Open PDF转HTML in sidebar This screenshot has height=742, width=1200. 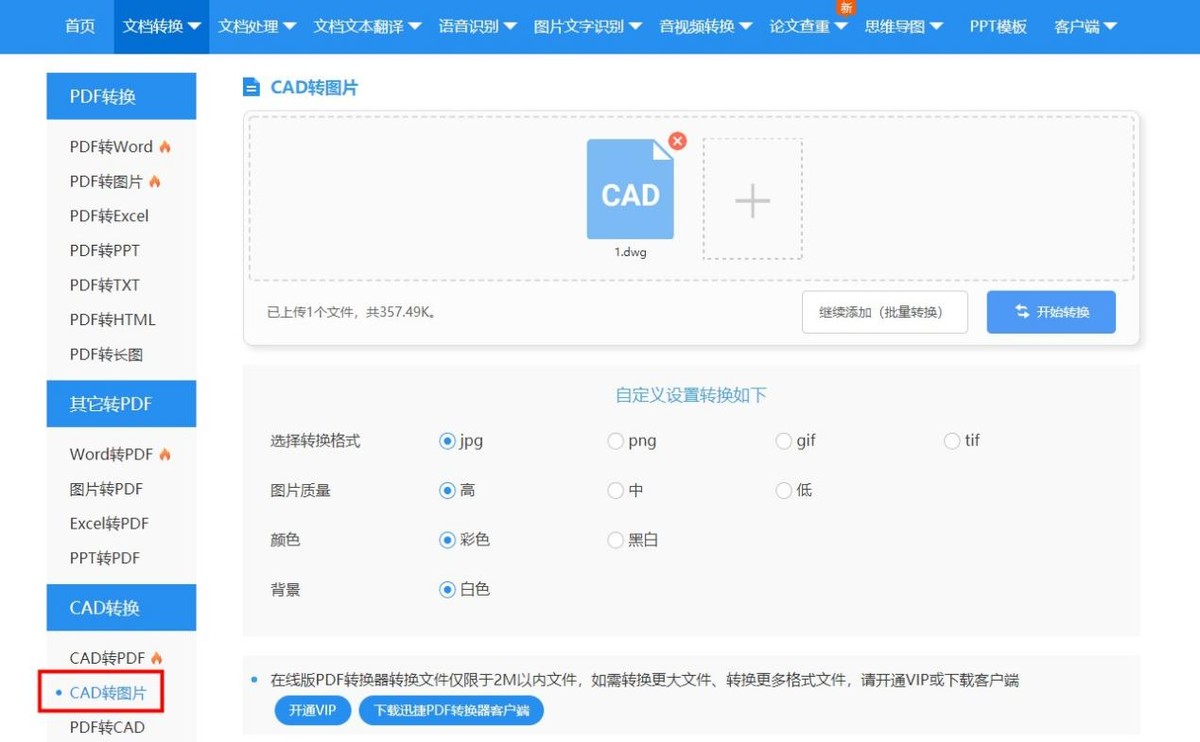pos(113,320)
